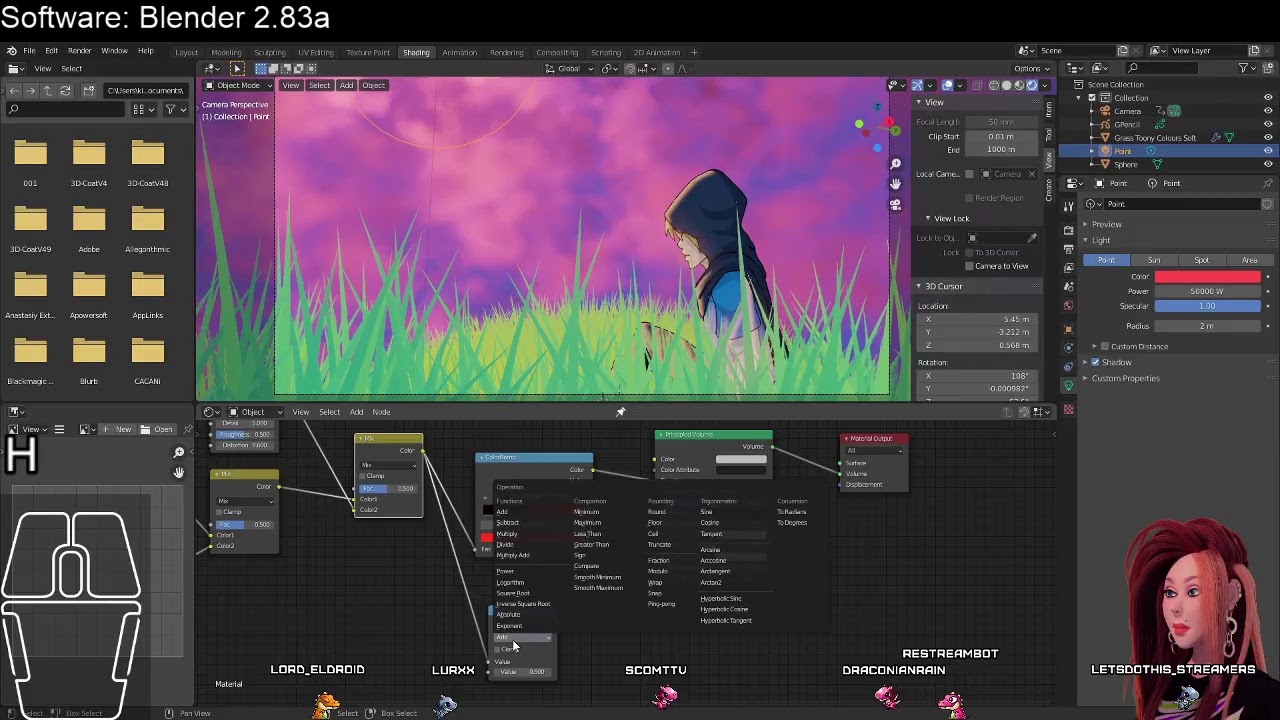
Task: Open node editor Add menu
Action: 356,412
